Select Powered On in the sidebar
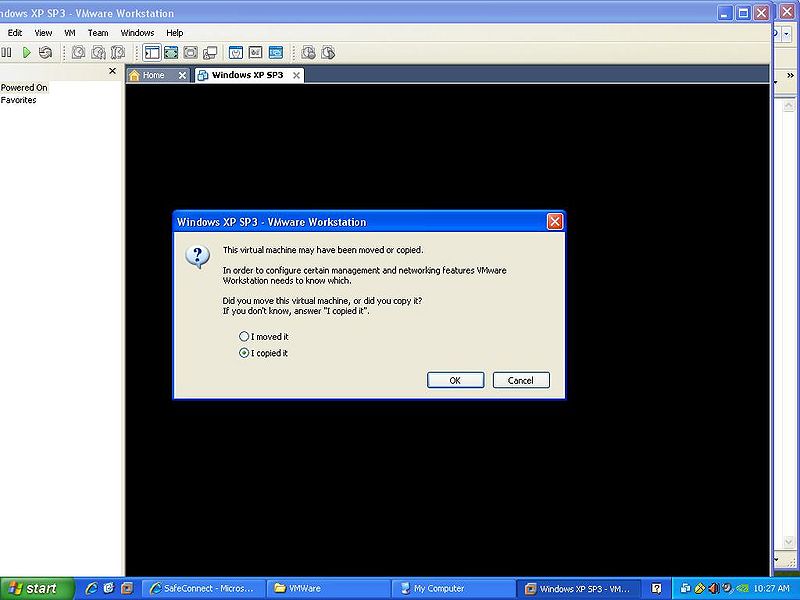800x600 pixels. point(24,87)
